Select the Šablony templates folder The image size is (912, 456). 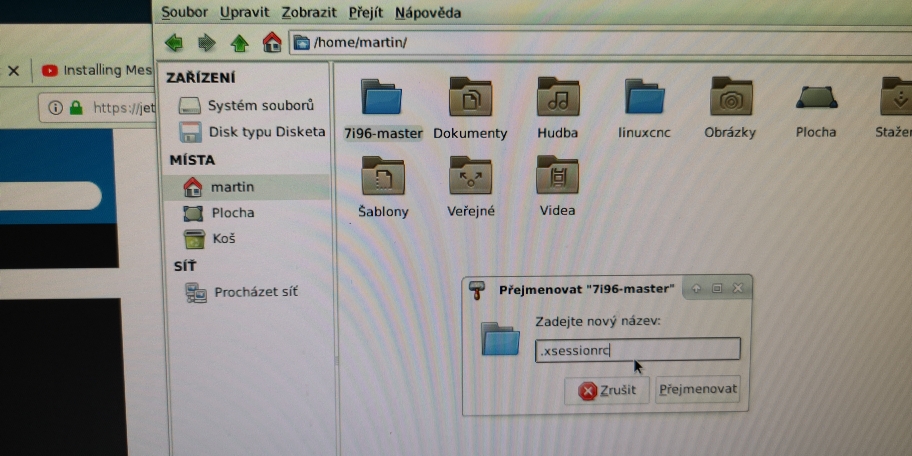(382, 178)
